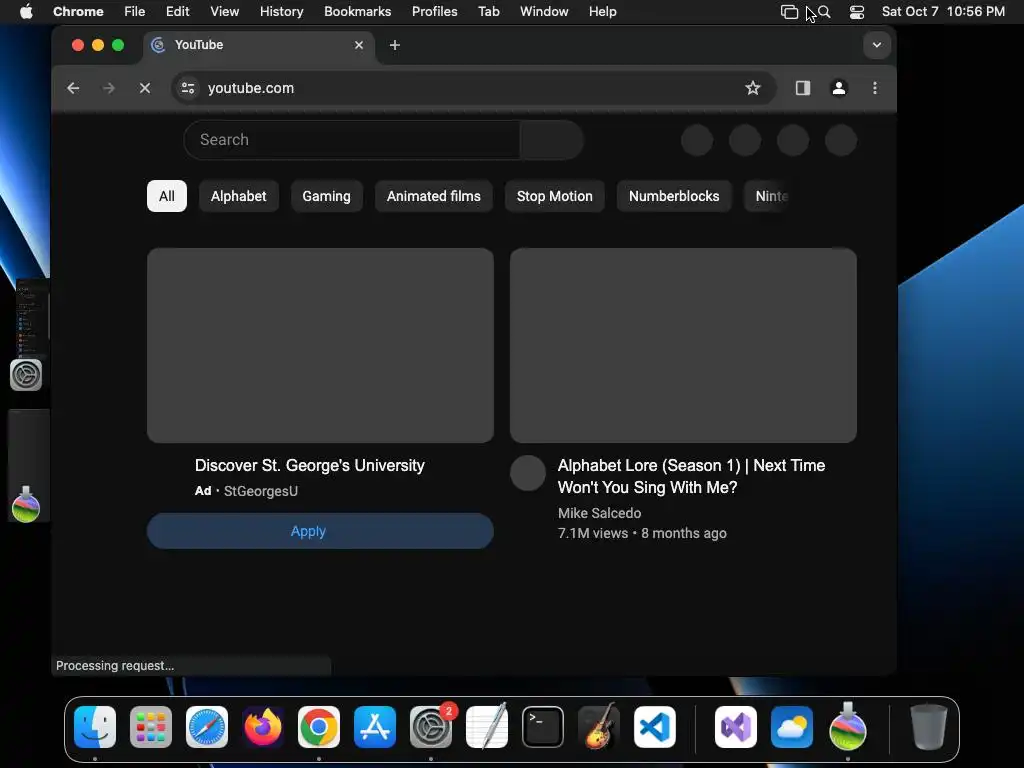Launch GarageBand from the Dock
The height and width of the screenshot is (768, 1024).
599,727
